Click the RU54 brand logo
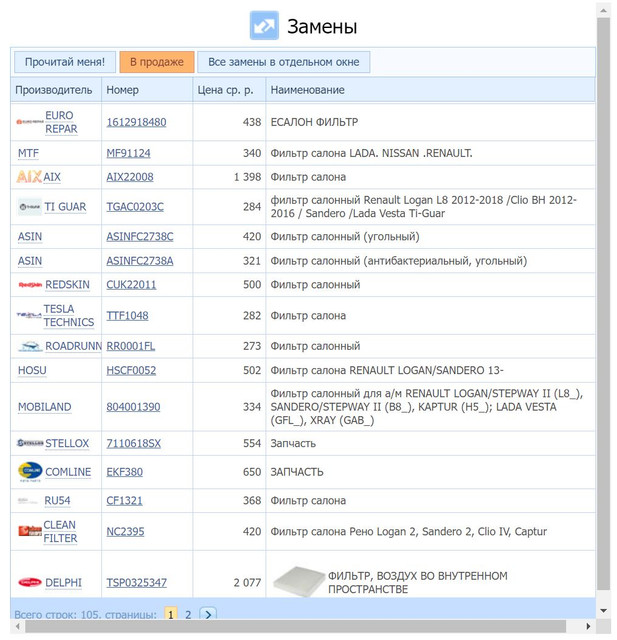The image size is (617, 640). [29, 501]
